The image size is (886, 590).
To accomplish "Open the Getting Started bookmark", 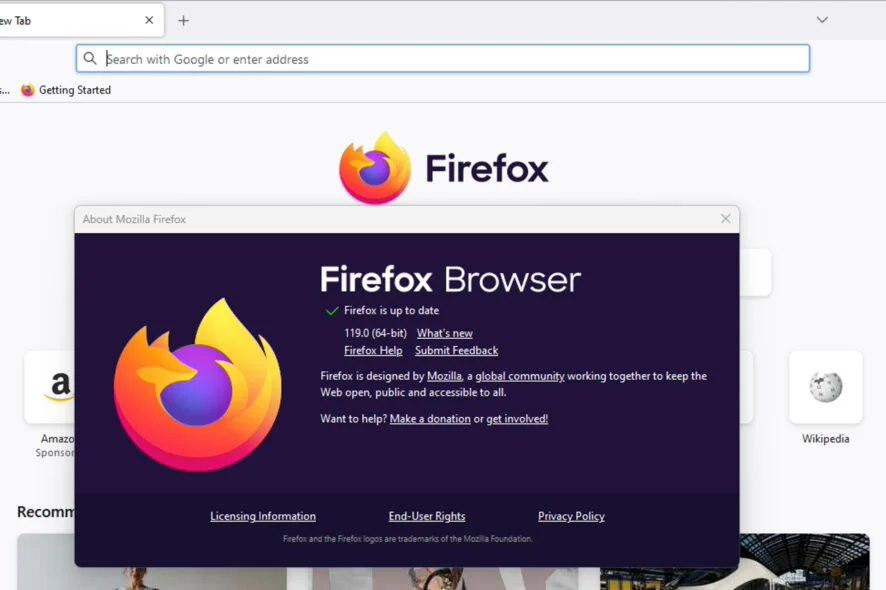I will [66, 90].
